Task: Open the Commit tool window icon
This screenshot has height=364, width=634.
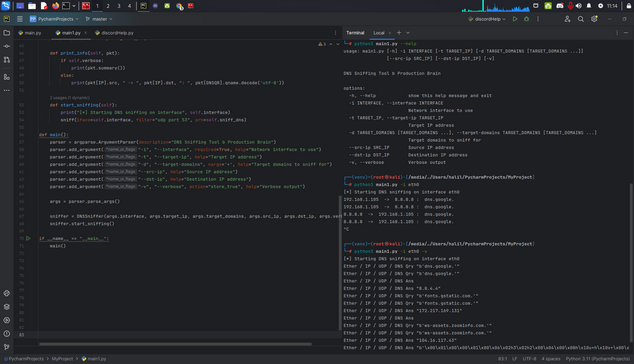Action: pos(6,47)
